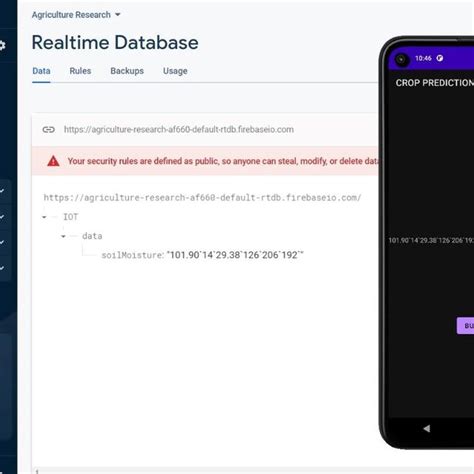Image resolution: width=474 pixels, height=474 pixels.
Task: Click the monospace root database URL
Action: click(202, 198)
